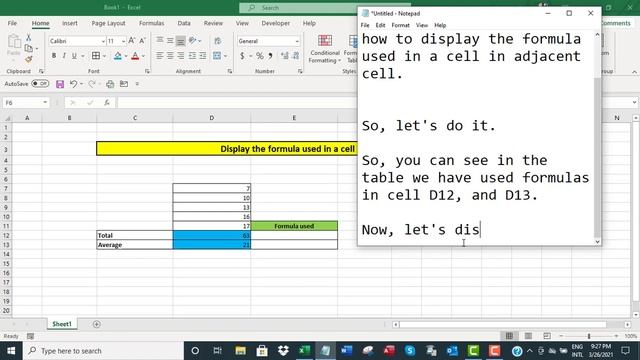The width and height of the screenshot is (640, 360).
Task: Click the Insert Function fx button
Action: coord(107,103)
